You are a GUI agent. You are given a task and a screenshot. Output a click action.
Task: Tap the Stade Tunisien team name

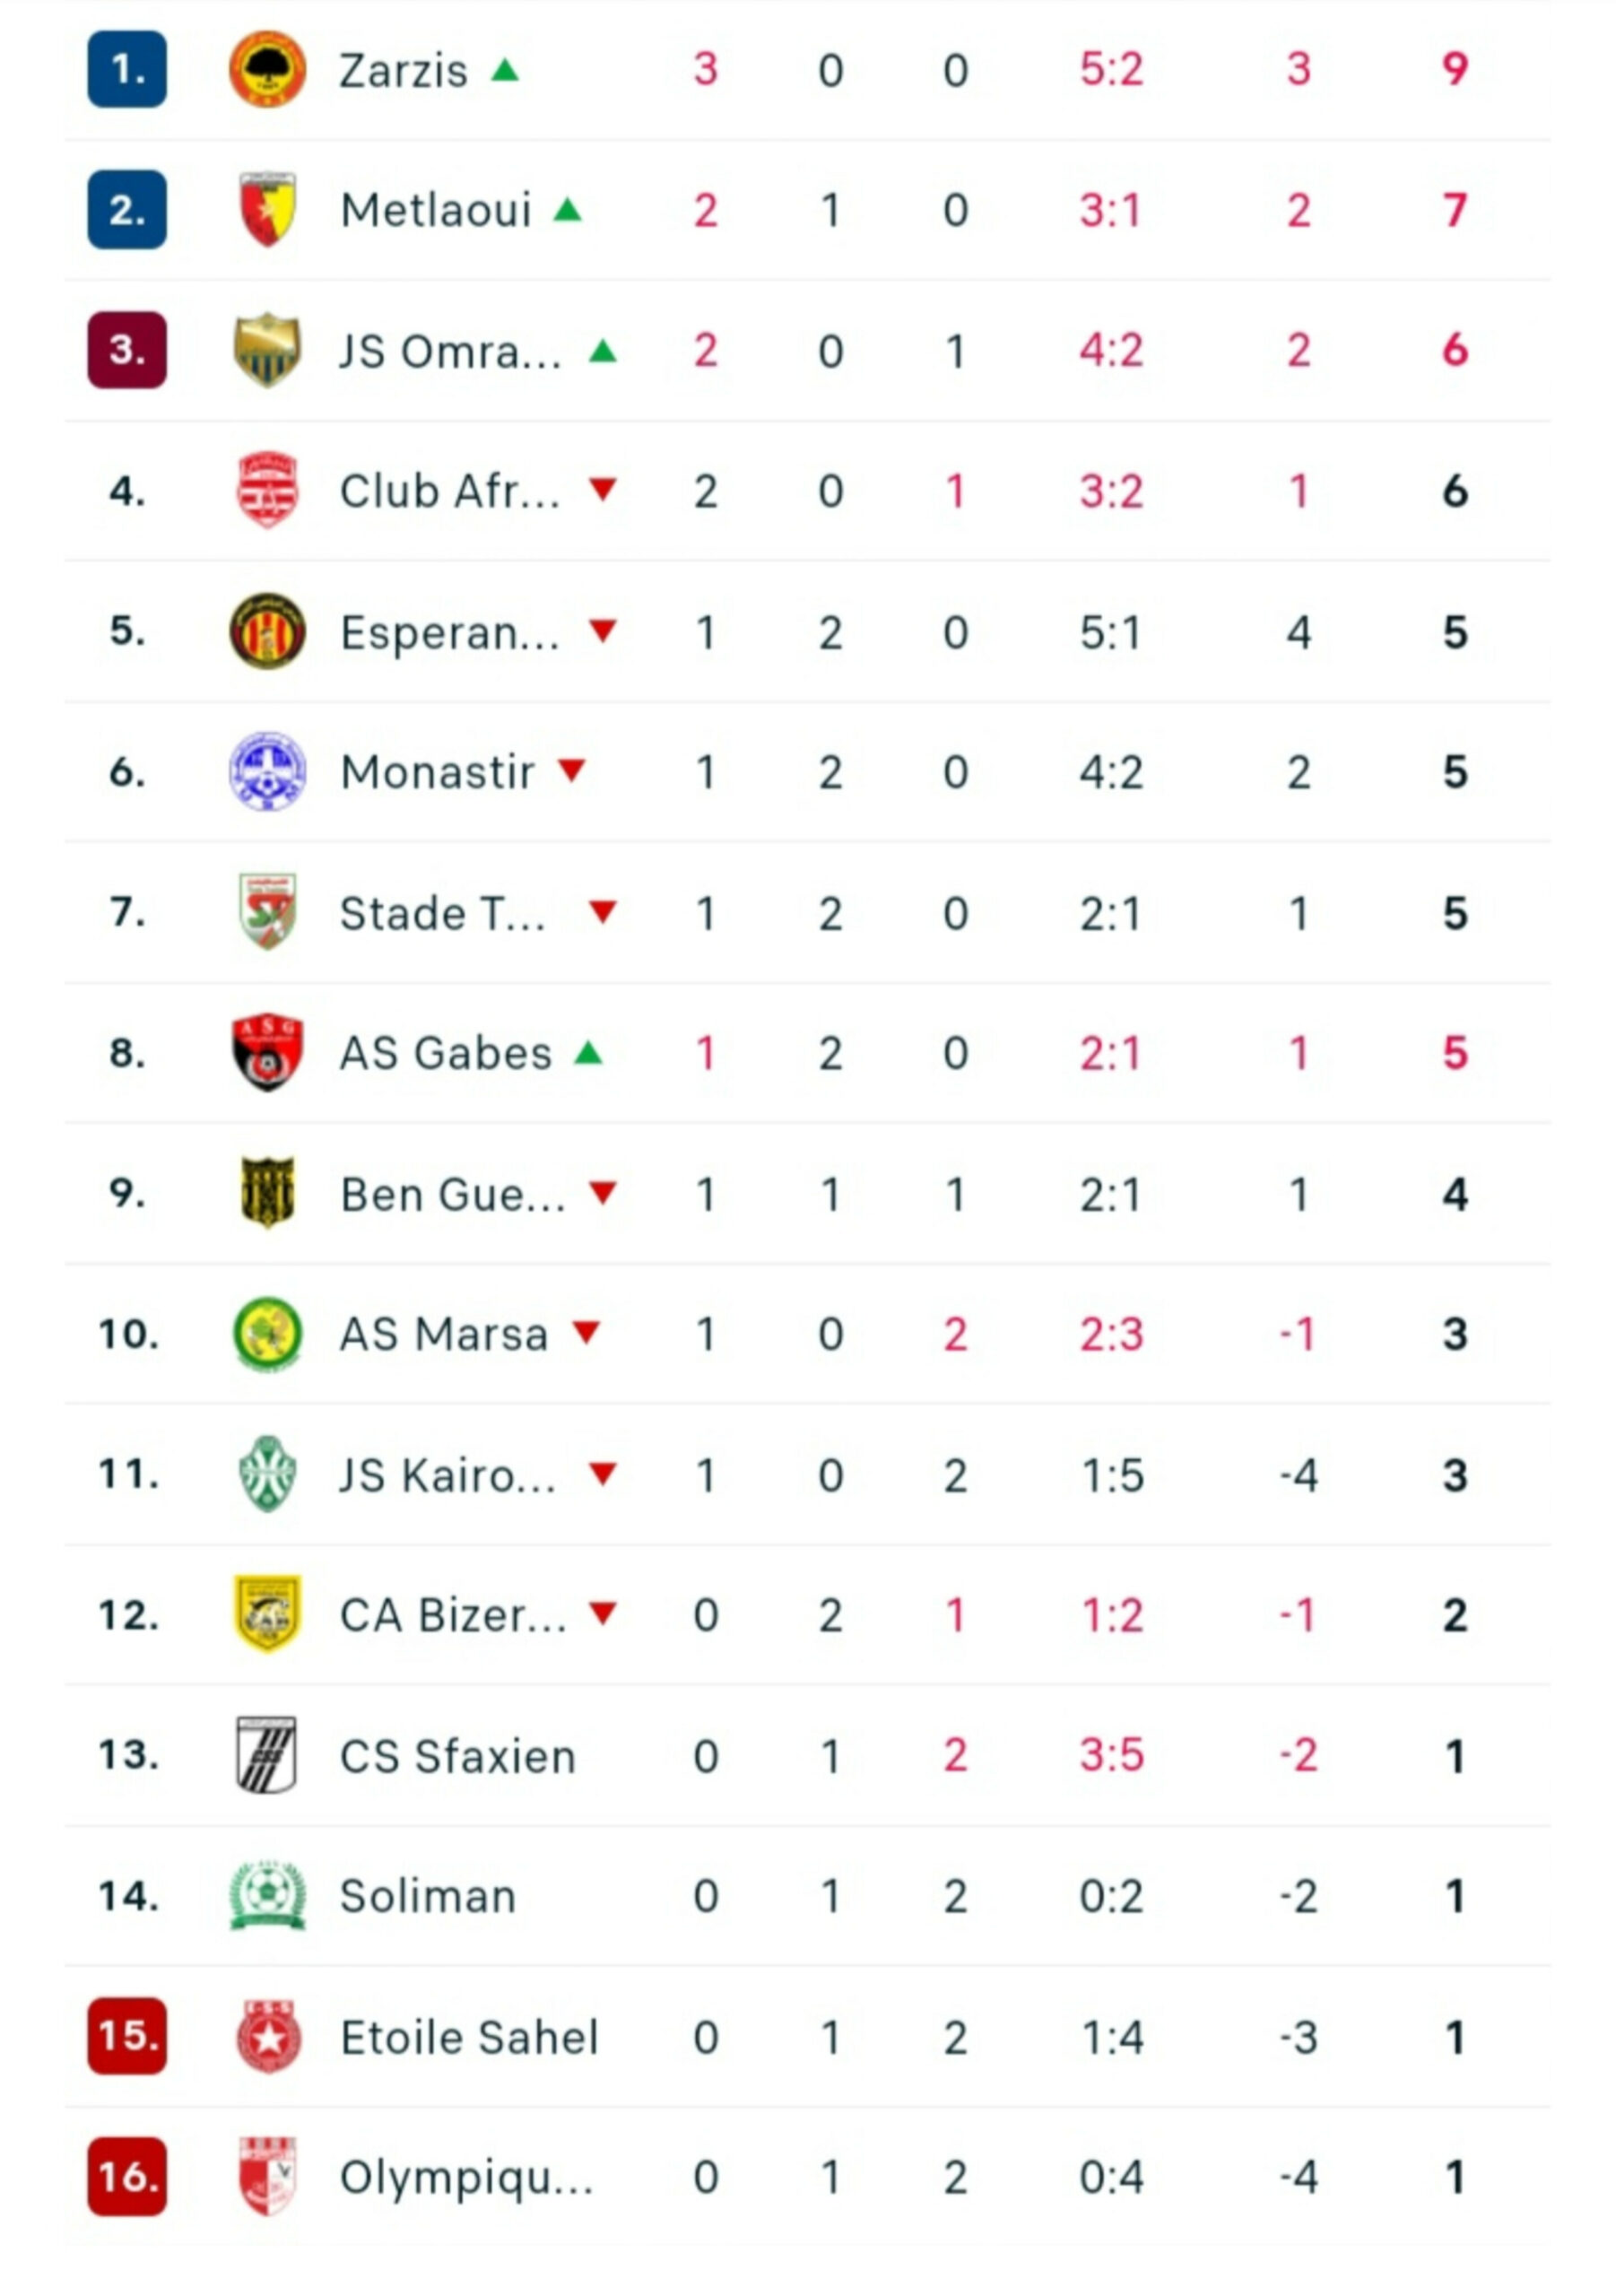coord(443,913)
